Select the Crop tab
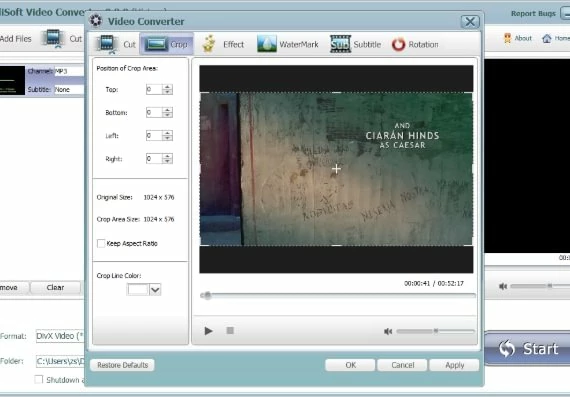Viewport: 570px width, 397px height. (166, 44)
